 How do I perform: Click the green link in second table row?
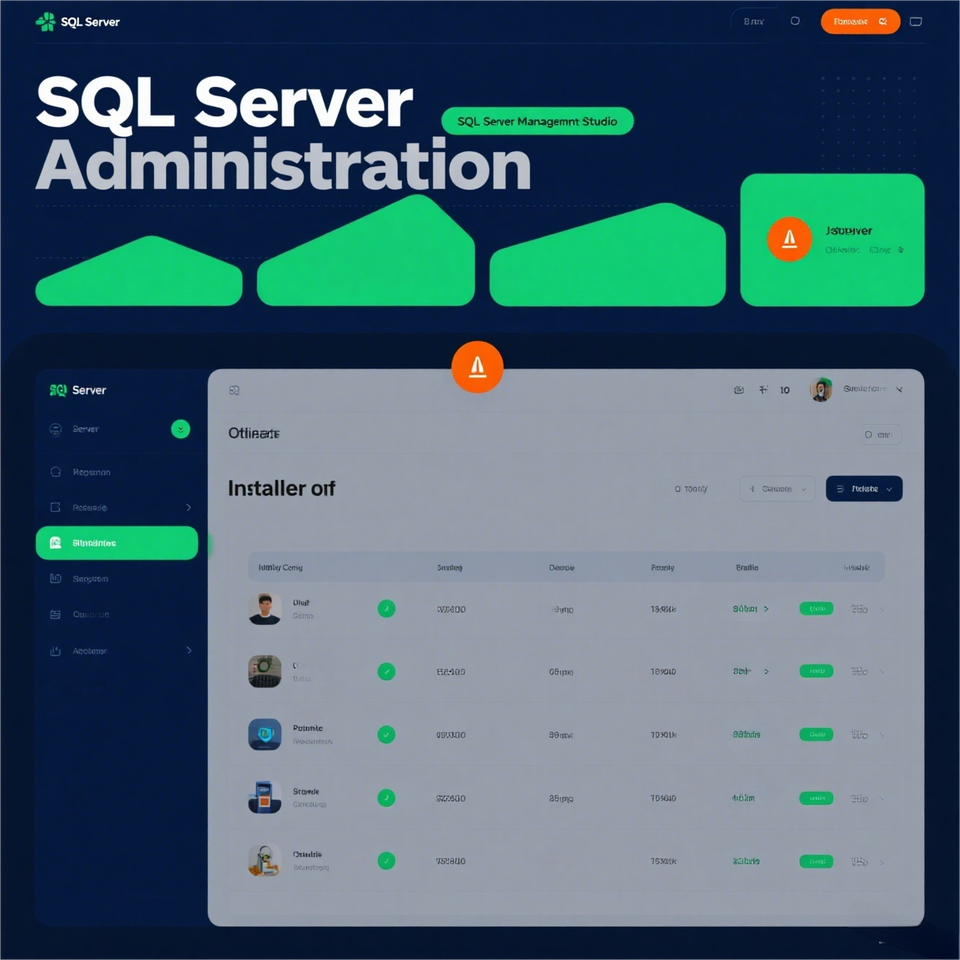tap(751, 671)
